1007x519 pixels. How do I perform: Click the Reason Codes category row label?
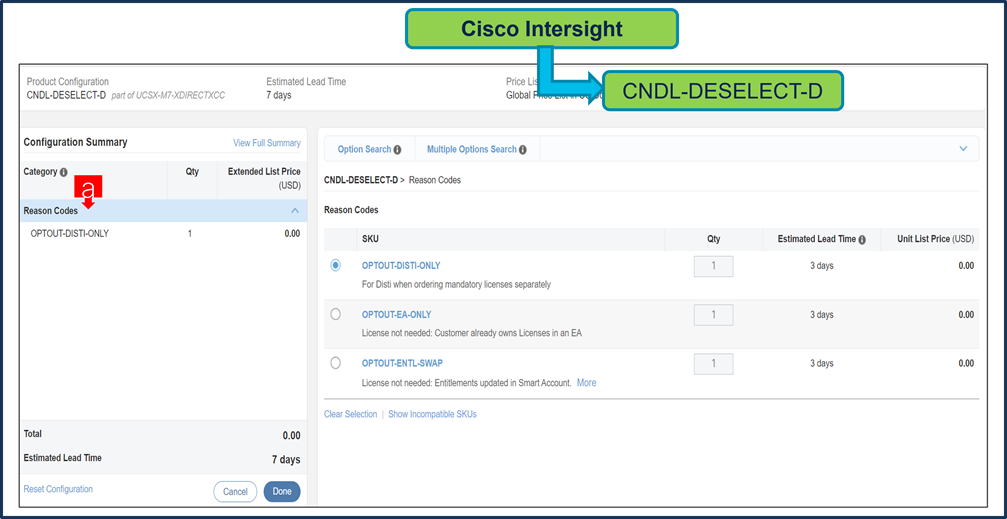(51, 211)
